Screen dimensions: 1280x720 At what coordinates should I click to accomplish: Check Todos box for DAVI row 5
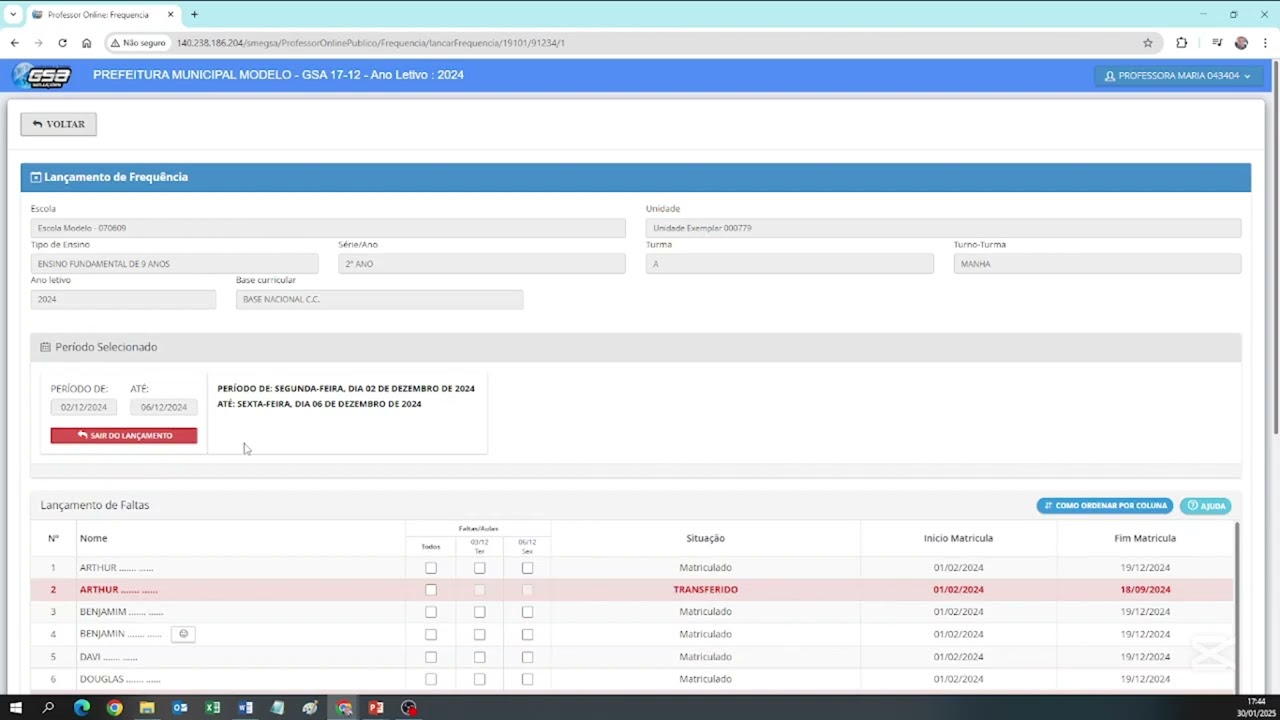tap(431, 657)
